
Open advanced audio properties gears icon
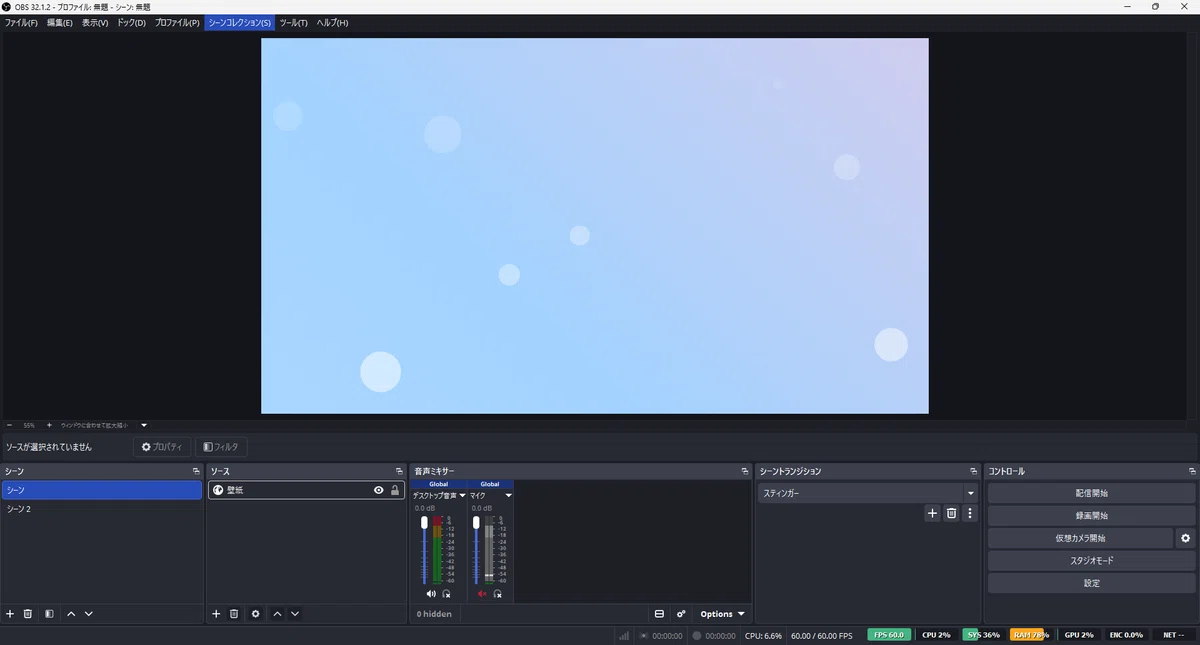(681, 614)
